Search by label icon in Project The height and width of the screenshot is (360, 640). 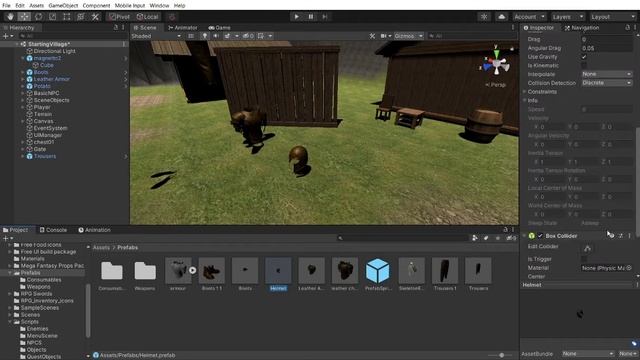coord(486,238)
